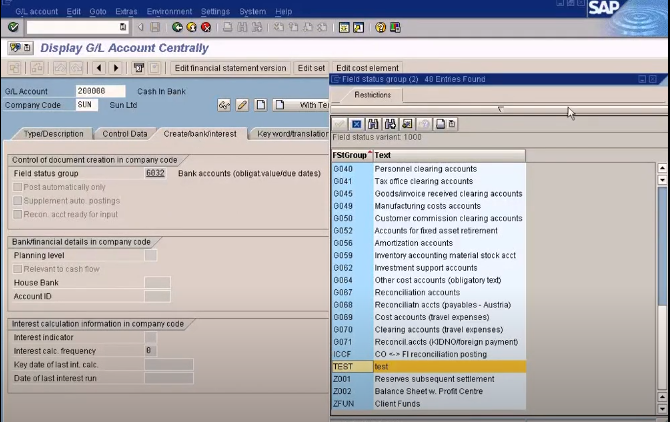Viewport: 670px width, 422px height.
Task: Click the yellow Exit icon
Action: coord(191,27)
